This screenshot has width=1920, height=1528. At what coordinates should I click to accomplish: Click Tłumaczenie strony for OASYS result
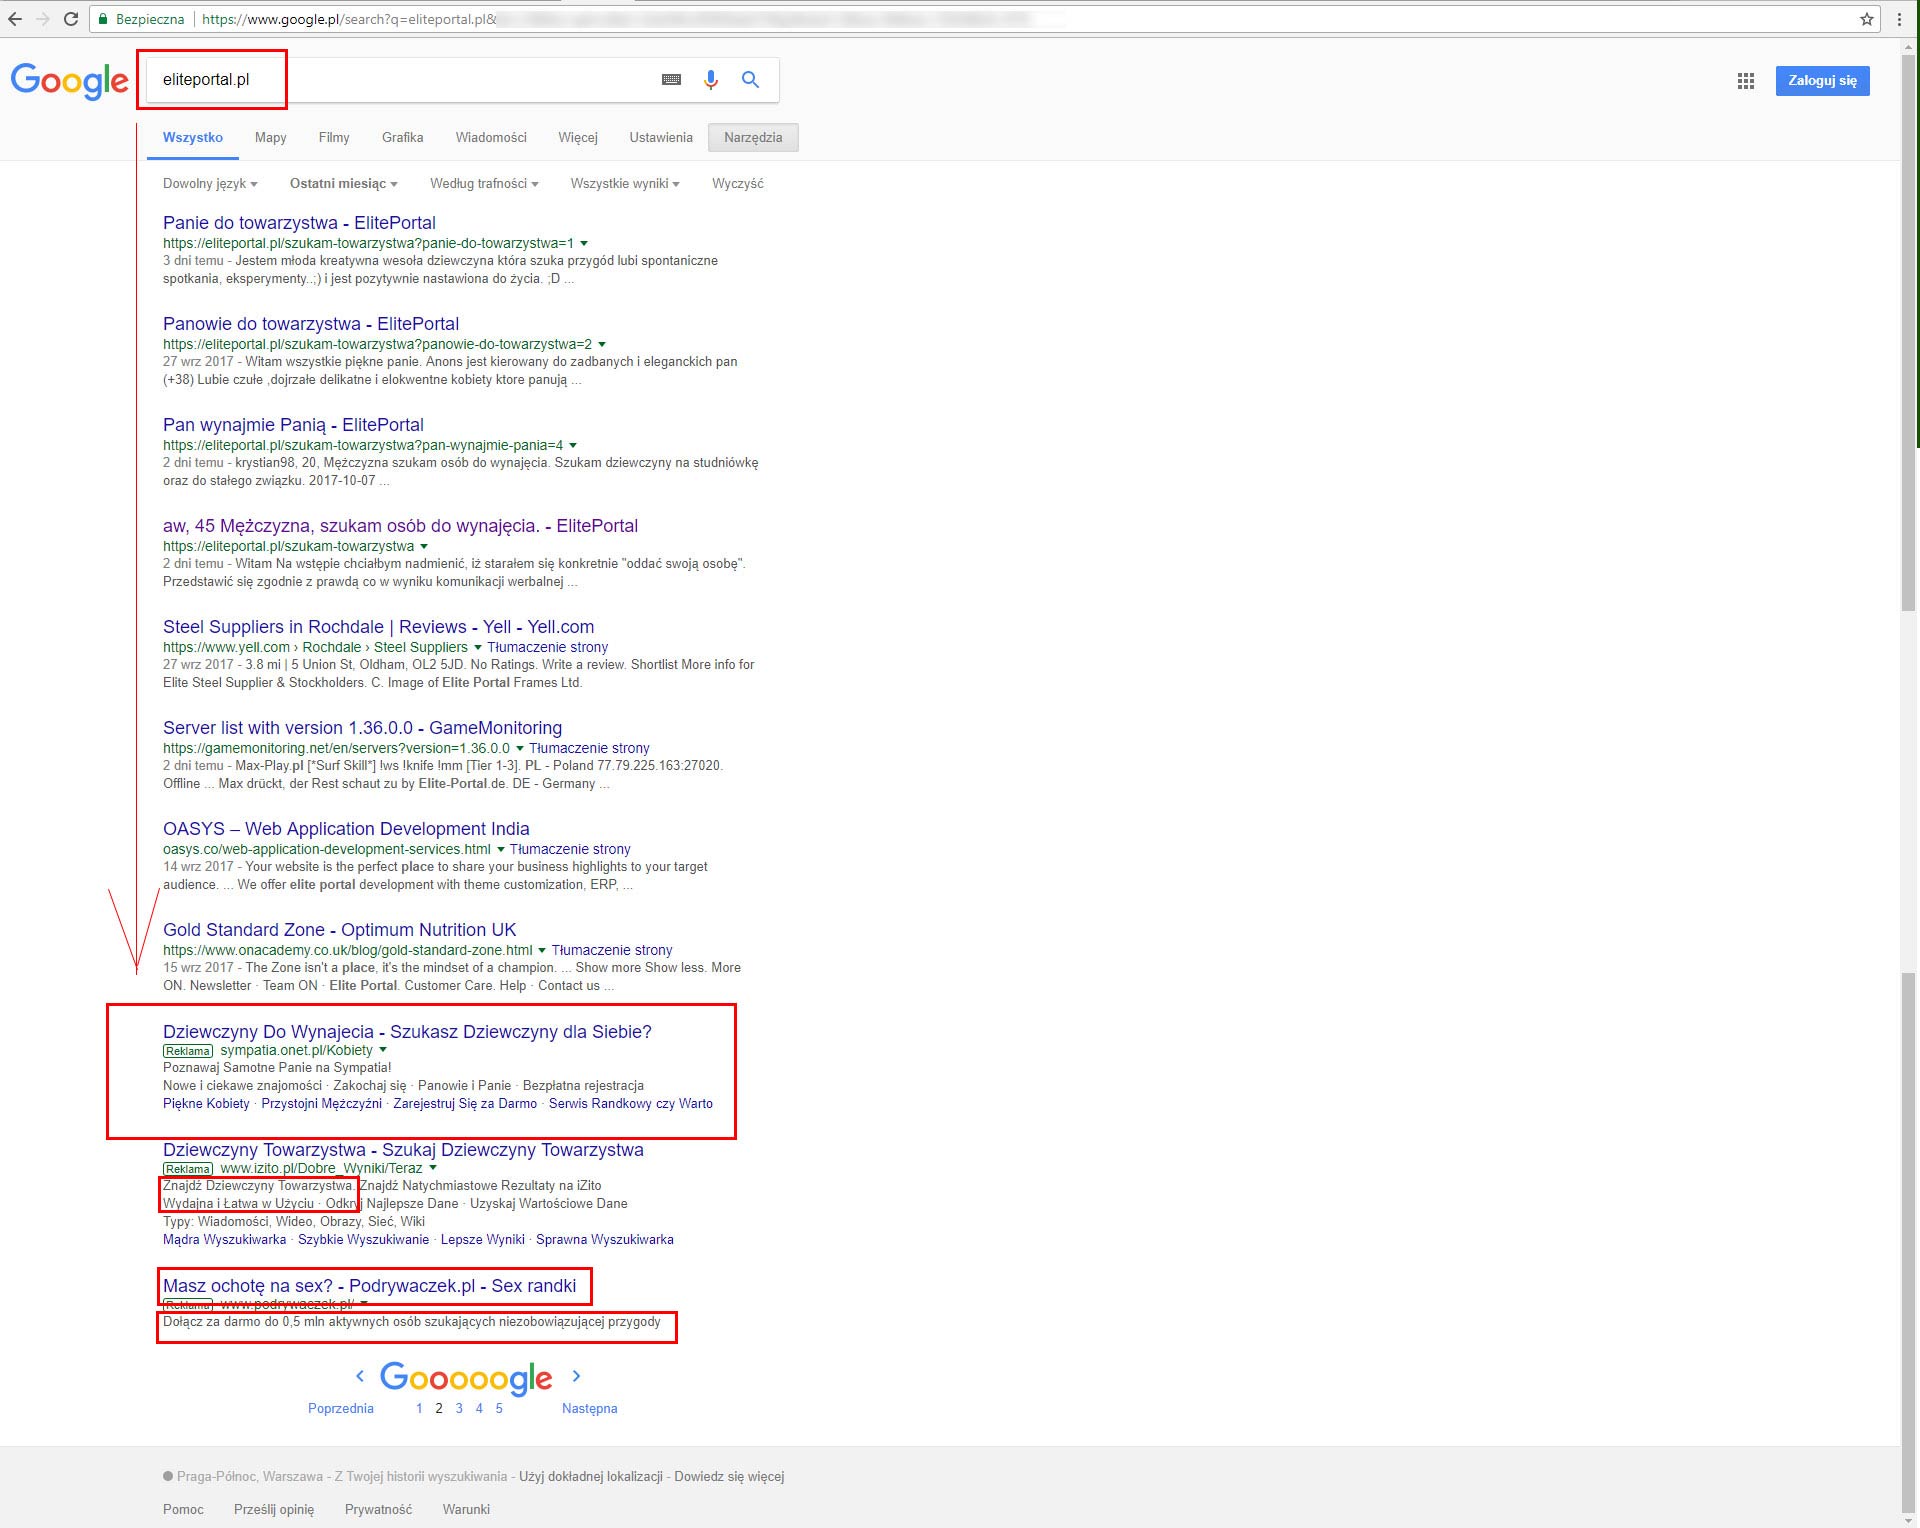(570, 850)
